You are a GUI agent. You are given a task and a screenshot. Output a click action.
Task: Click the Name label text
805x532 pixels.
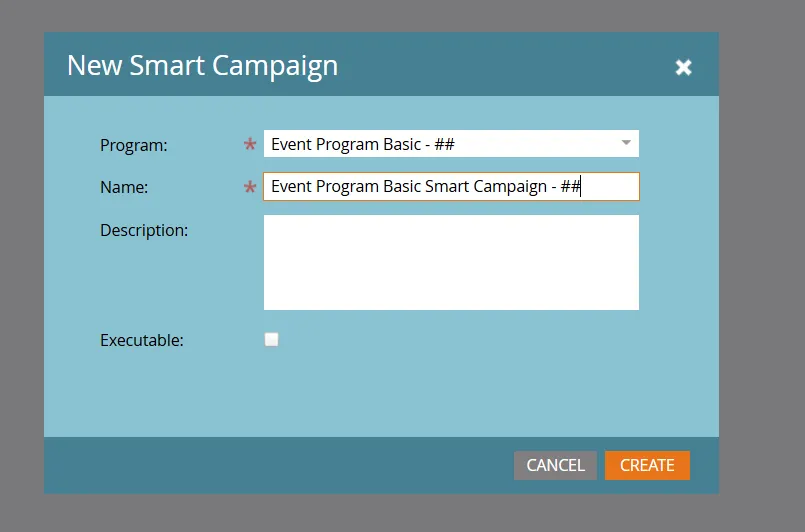[124, 187]
